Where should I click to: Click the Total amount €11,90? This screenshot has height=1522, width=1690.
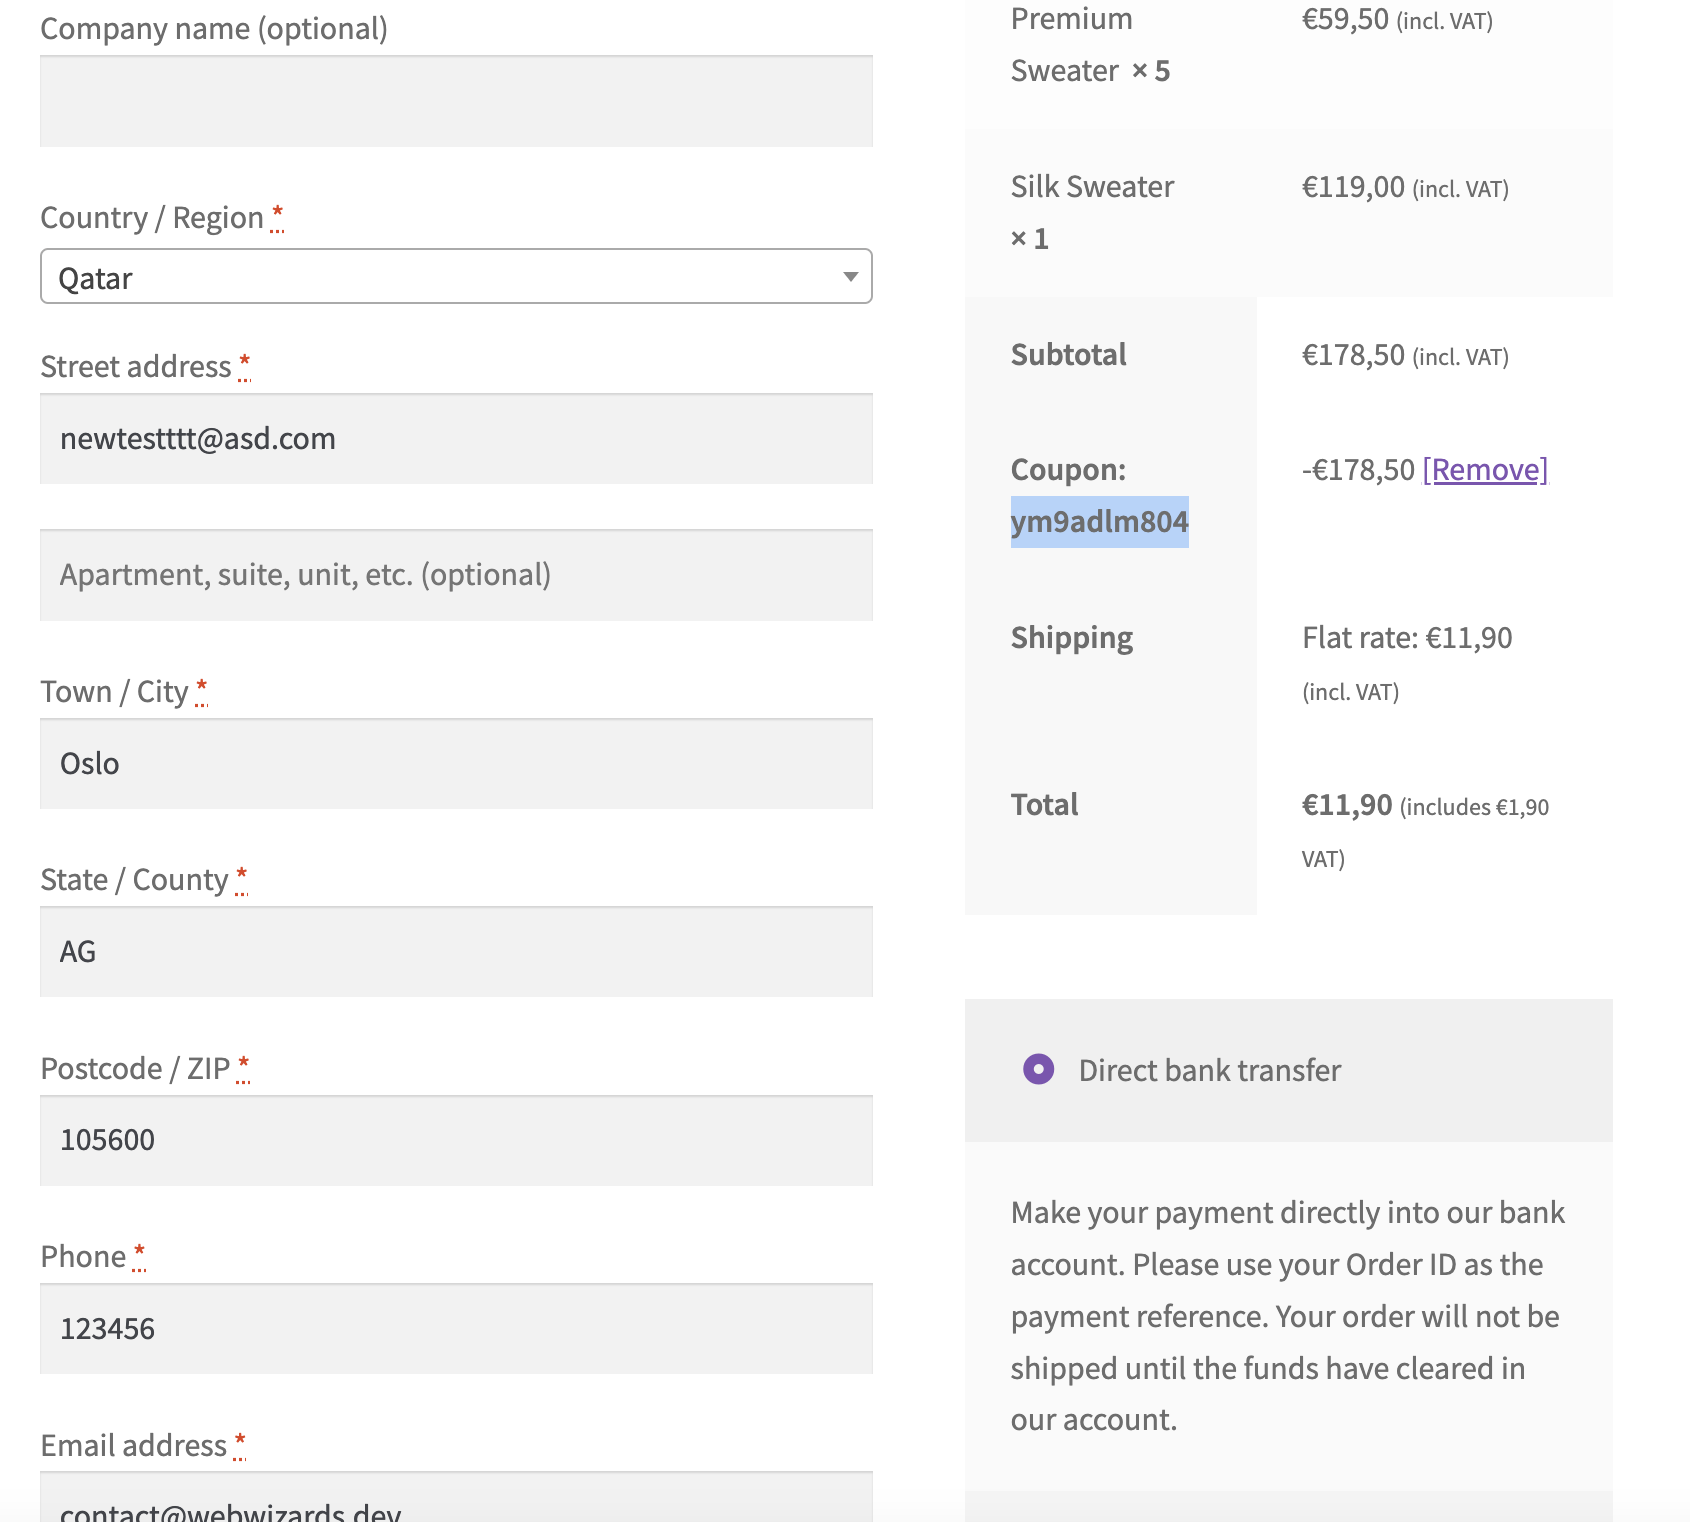(x=1346, y=805)
